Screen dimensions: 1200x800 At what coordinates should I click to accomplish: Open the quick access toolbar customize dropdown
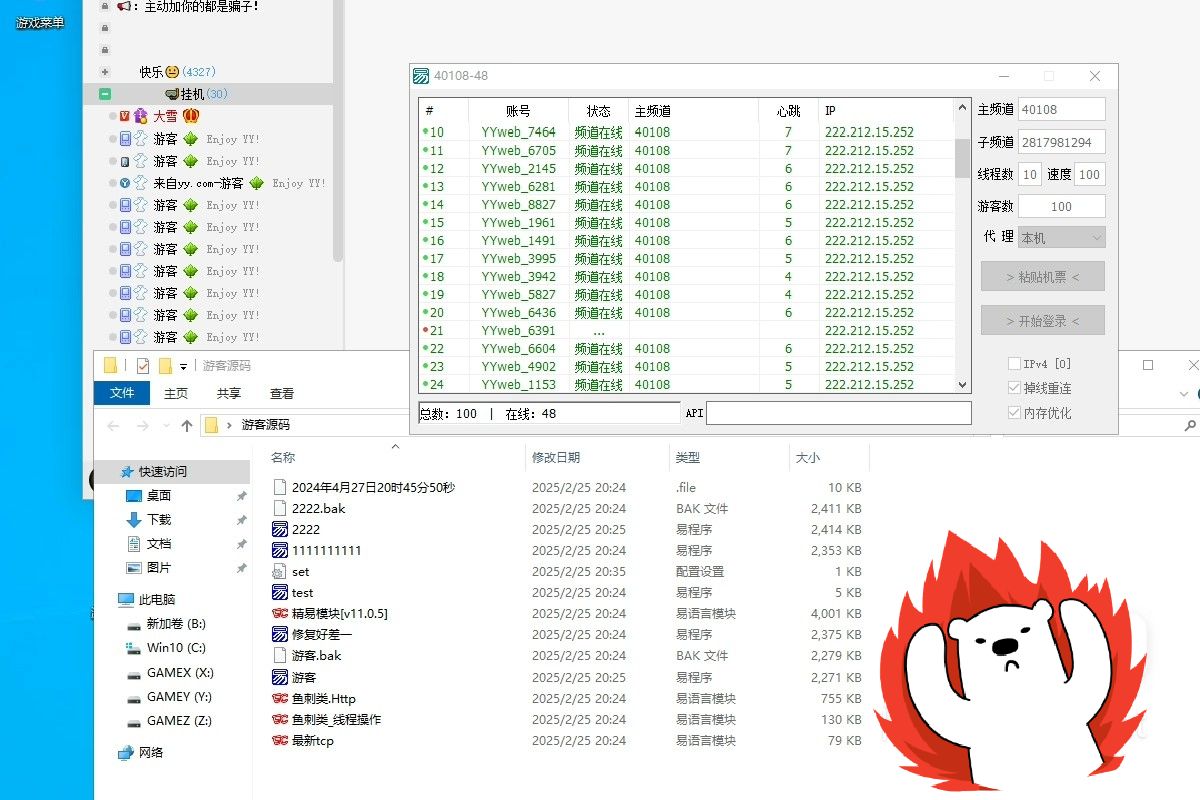click(x=184, y=364)
